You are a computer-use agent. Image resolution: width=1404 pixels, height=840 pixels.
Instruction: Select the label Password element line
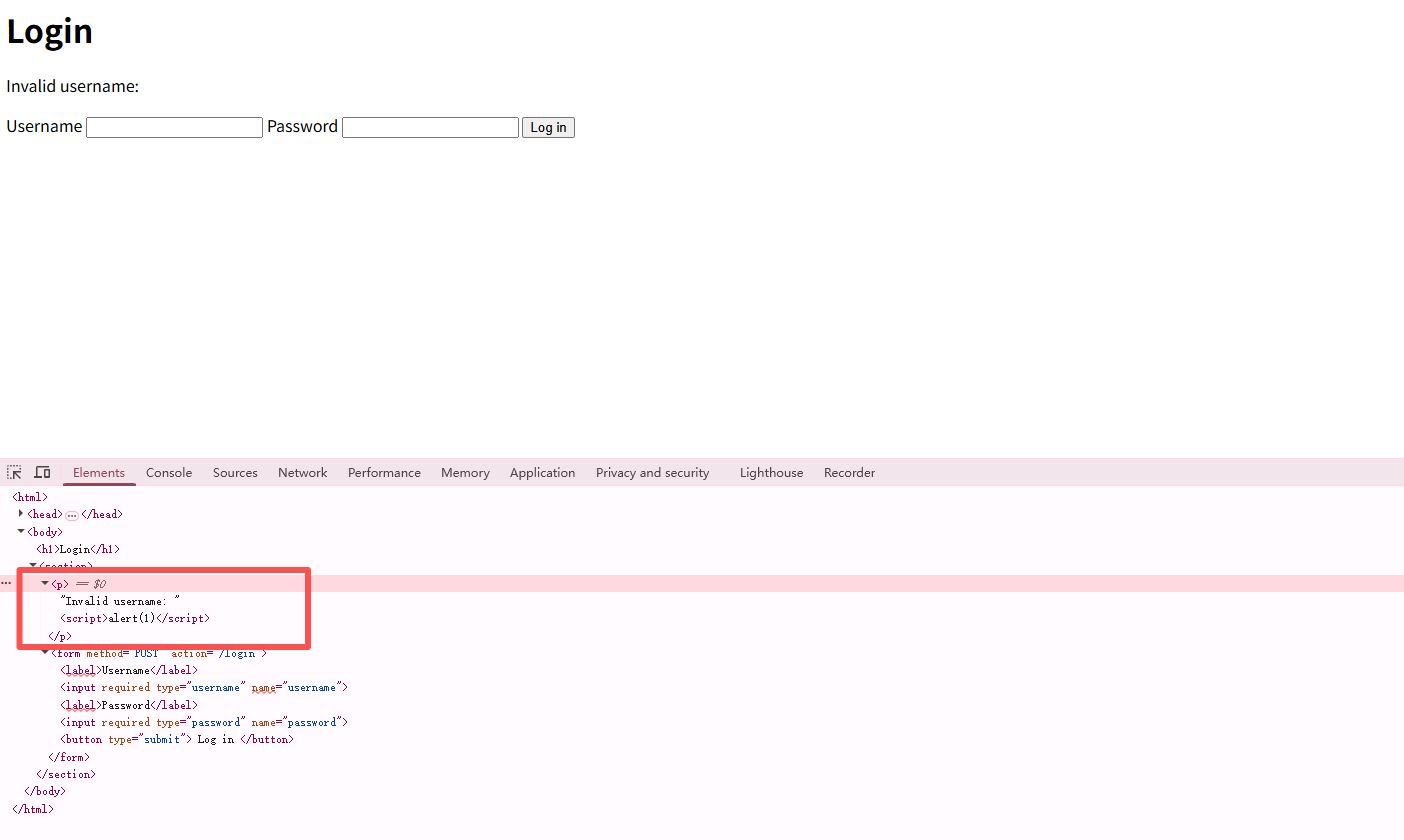129,705
